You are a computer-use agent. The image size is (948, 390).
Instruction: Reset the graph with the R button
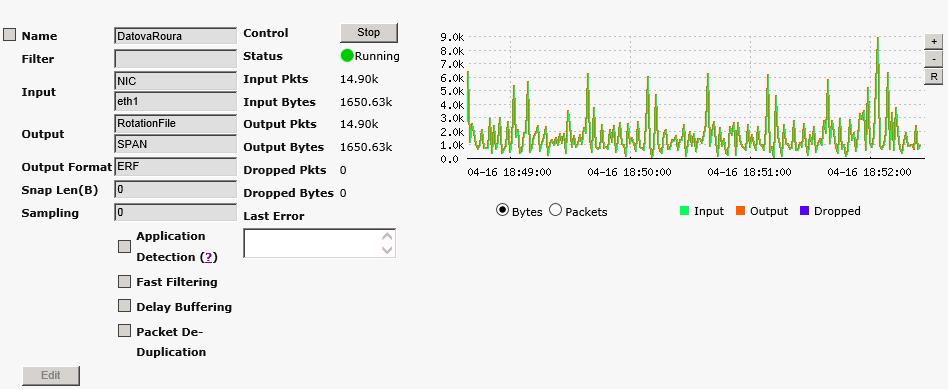[933, 77]
